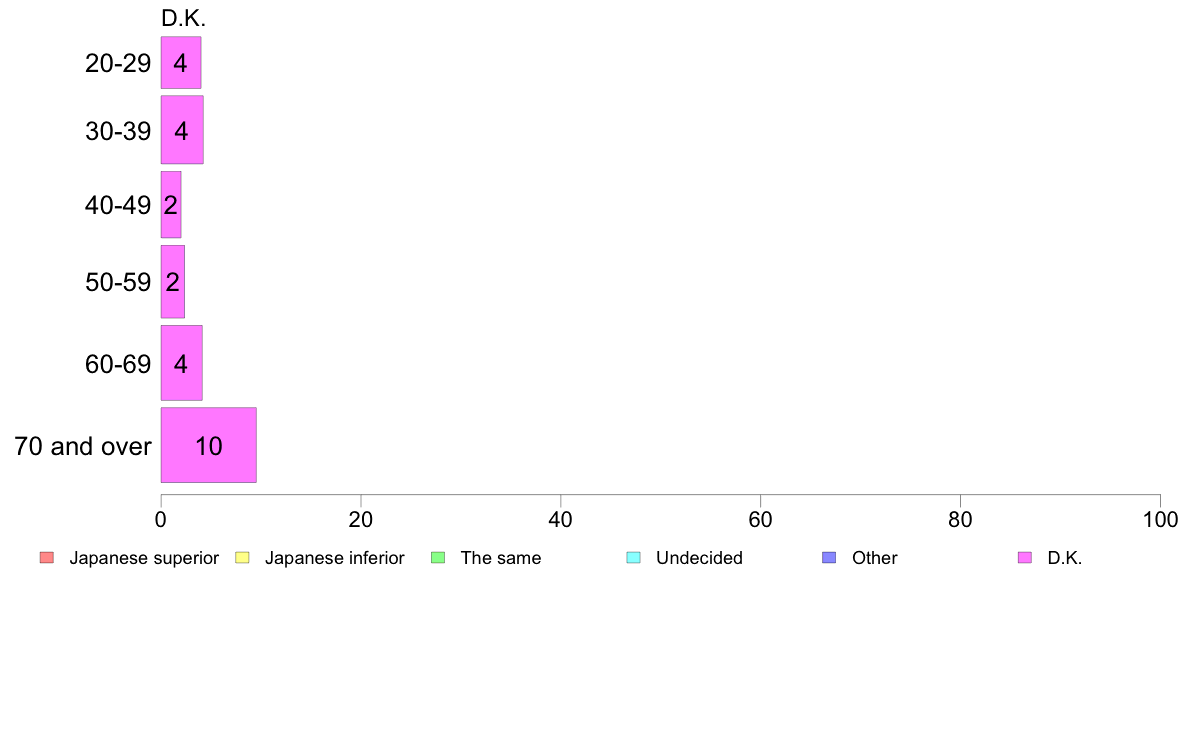Image resolution: width=1188 pixels, height=736 pixels.
Task: Click the 100 tick on the x-axis
Action: coord(1160,519)
